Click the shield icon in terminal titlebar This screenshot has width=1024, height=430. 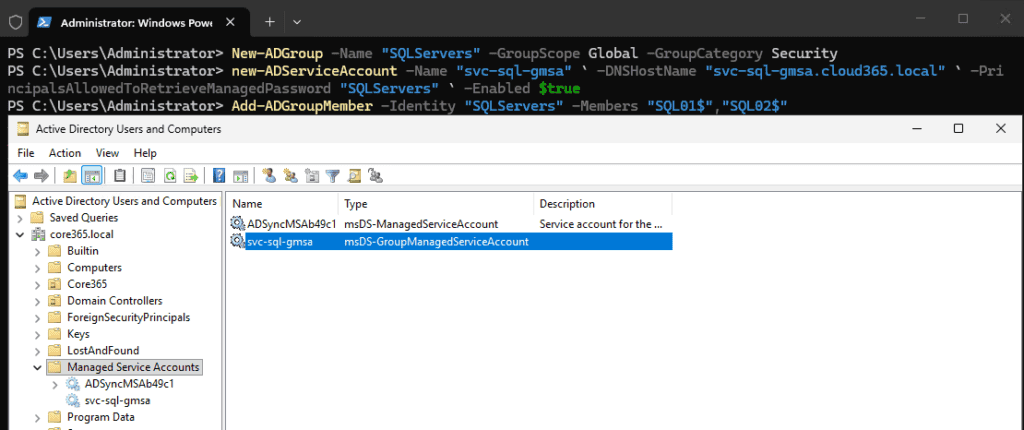pyautogui.click(x=15, y=22)
